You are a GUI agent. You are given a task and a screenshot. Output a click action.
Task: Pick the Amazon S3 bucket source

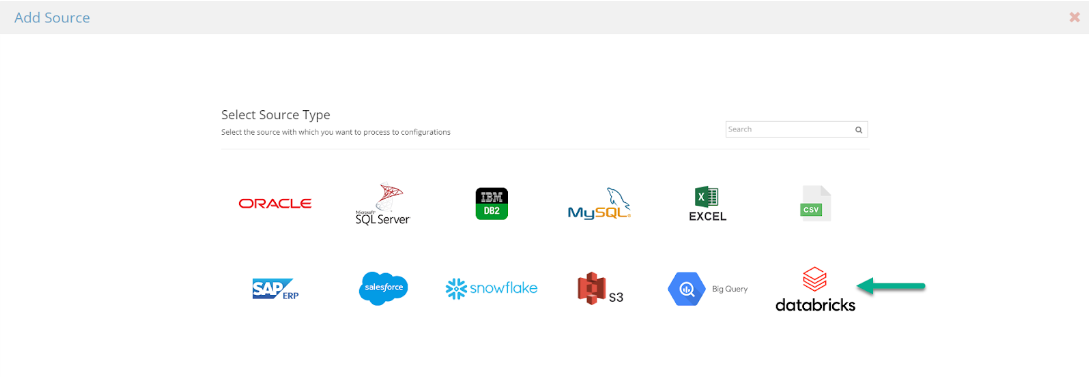(x=600, y=288)
